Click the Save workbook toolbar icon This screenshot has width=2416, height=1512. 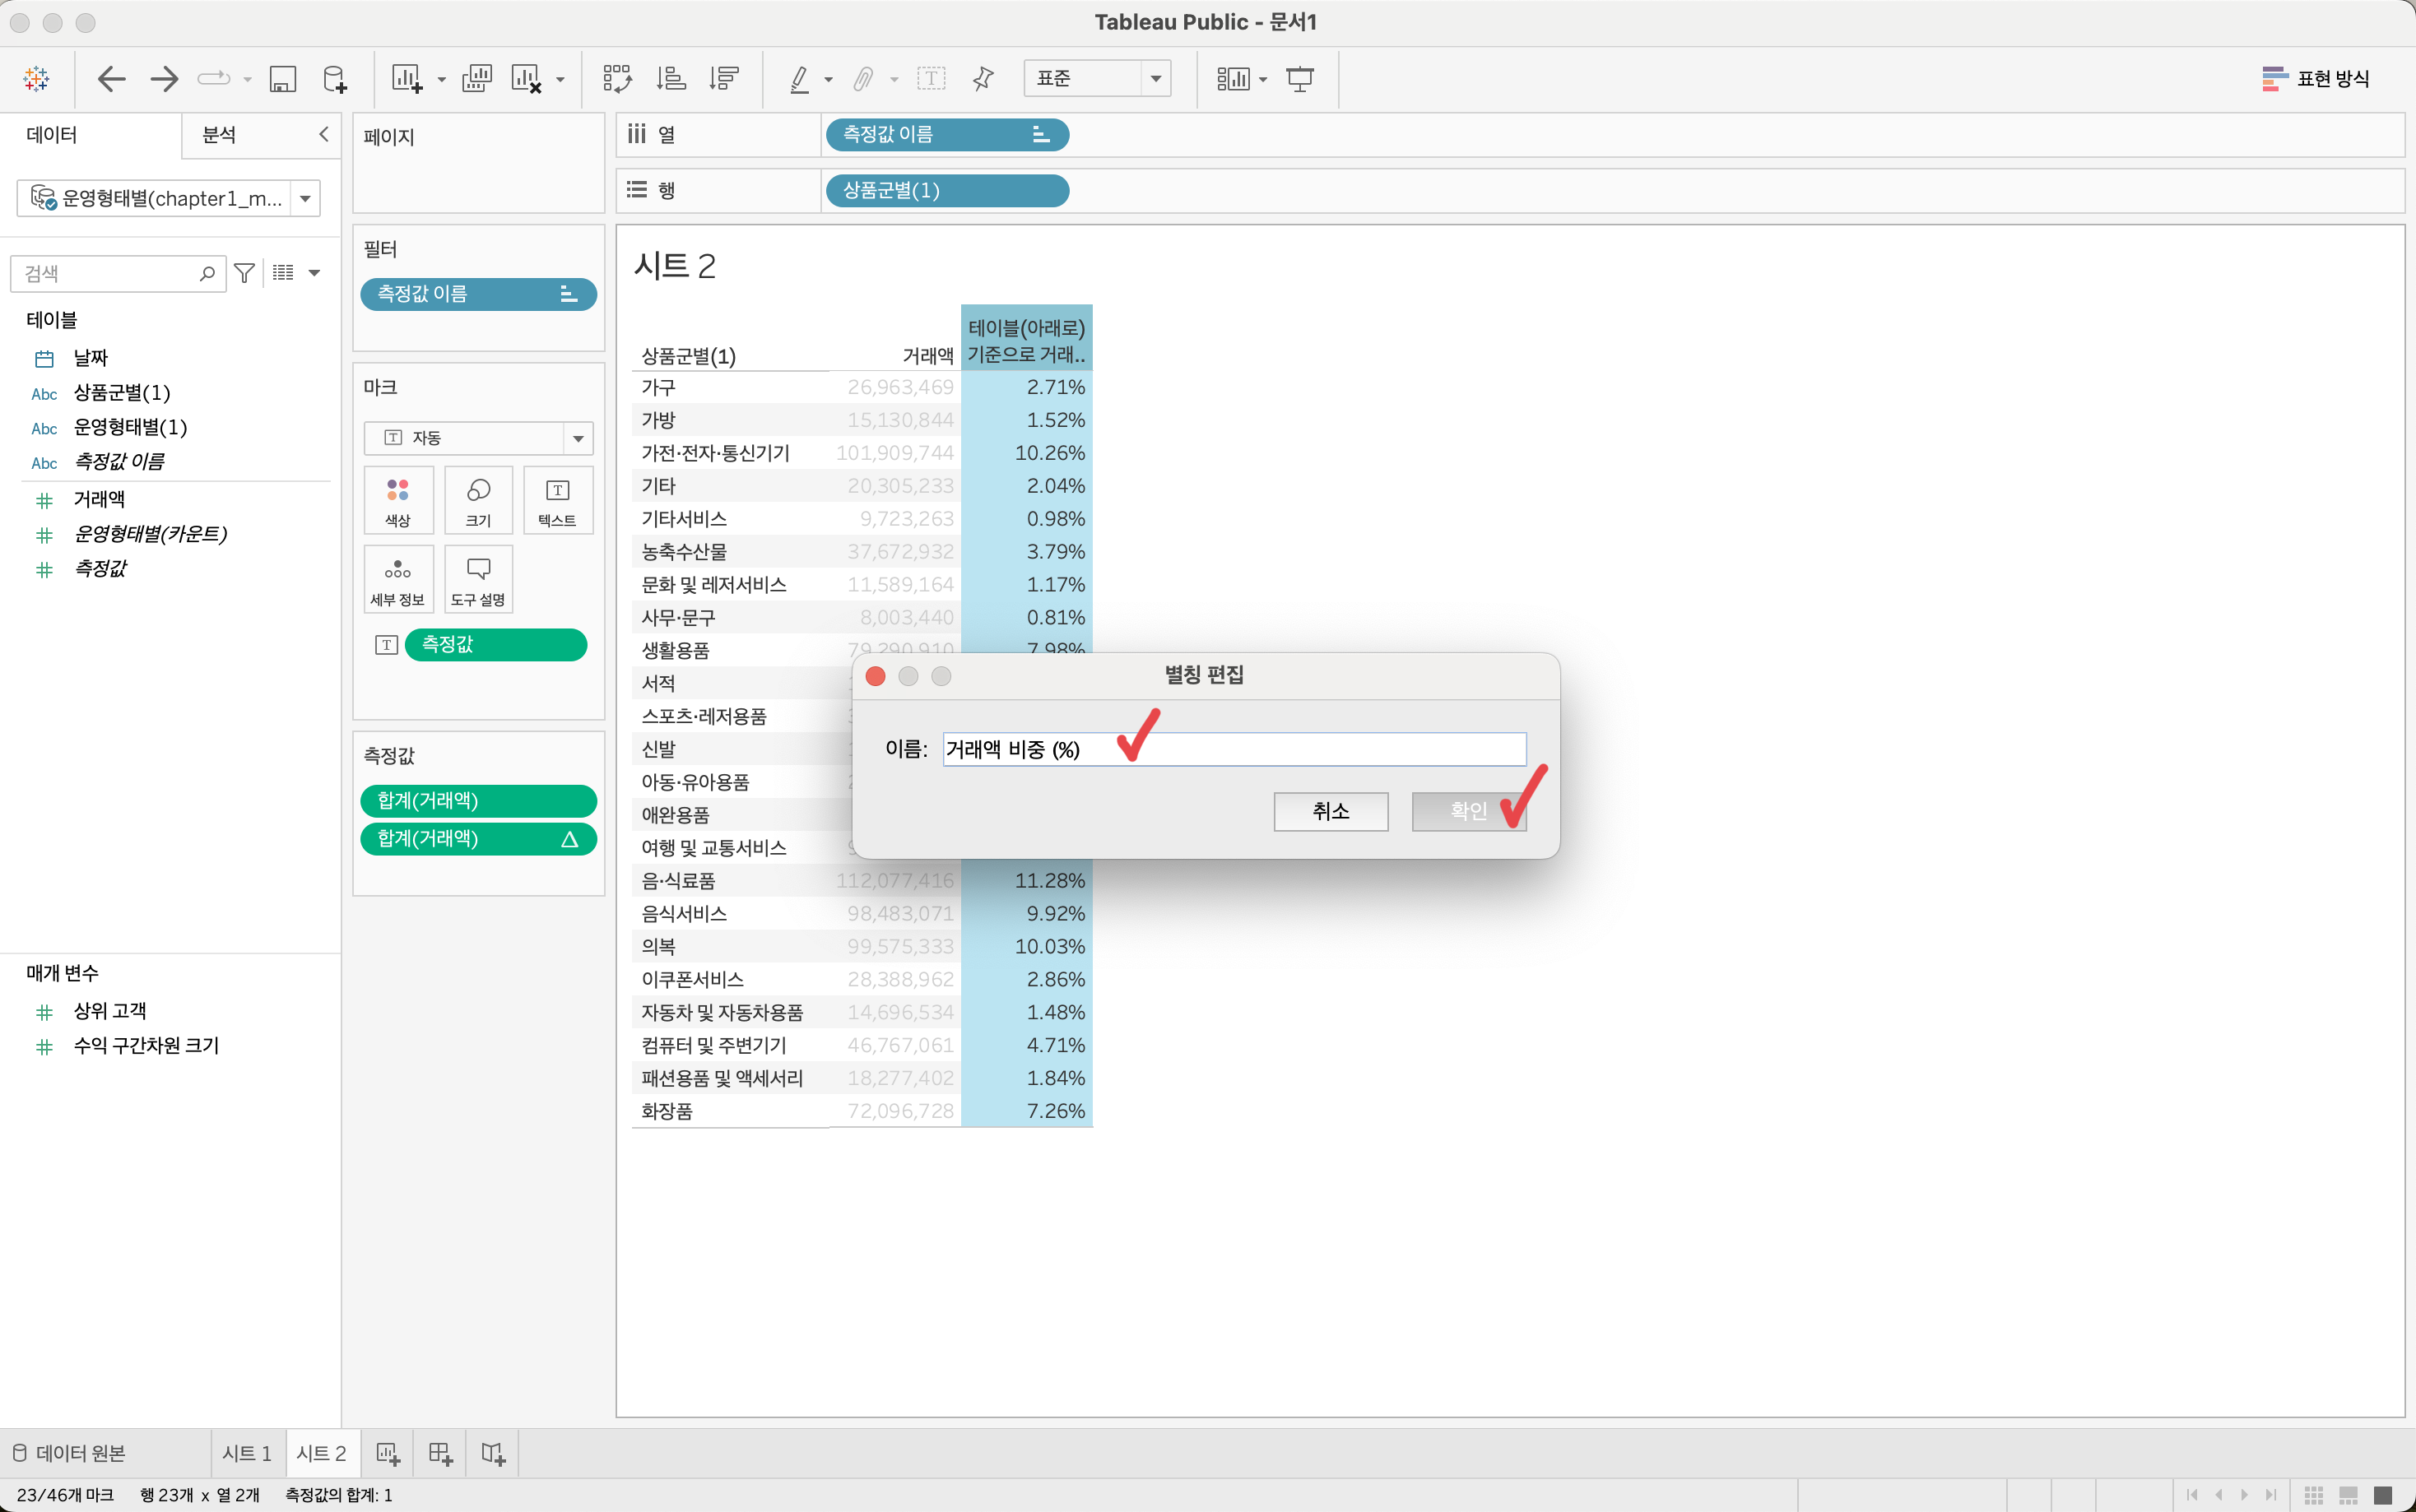pyautogui.click(x=283, y=78)
